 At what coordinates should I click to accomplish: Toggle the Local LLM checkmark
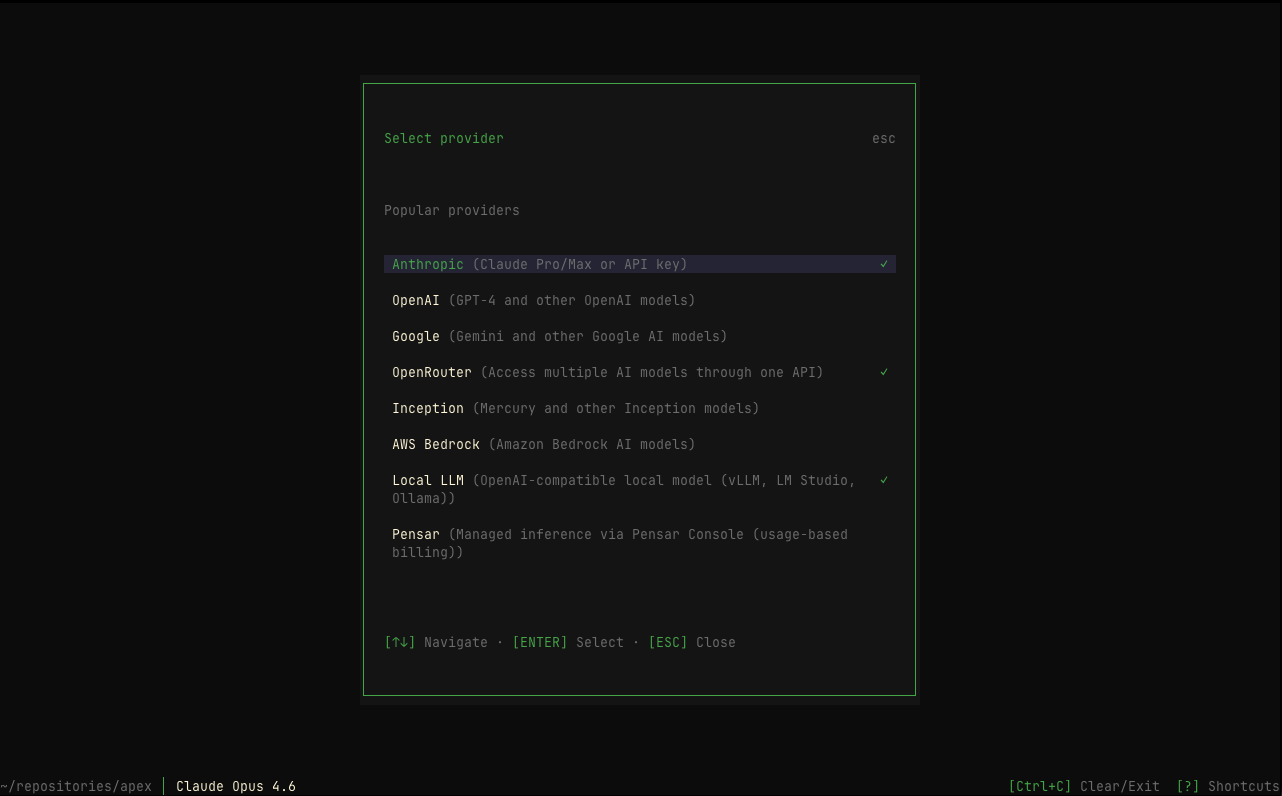[x=884, y=480]
